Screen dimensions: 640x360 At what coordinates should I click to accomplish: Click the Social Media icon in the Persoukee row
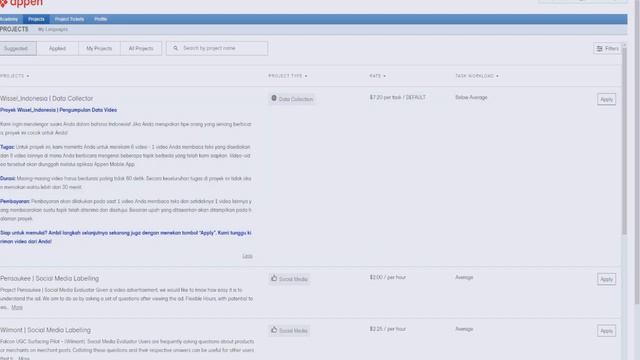(274, 278)
